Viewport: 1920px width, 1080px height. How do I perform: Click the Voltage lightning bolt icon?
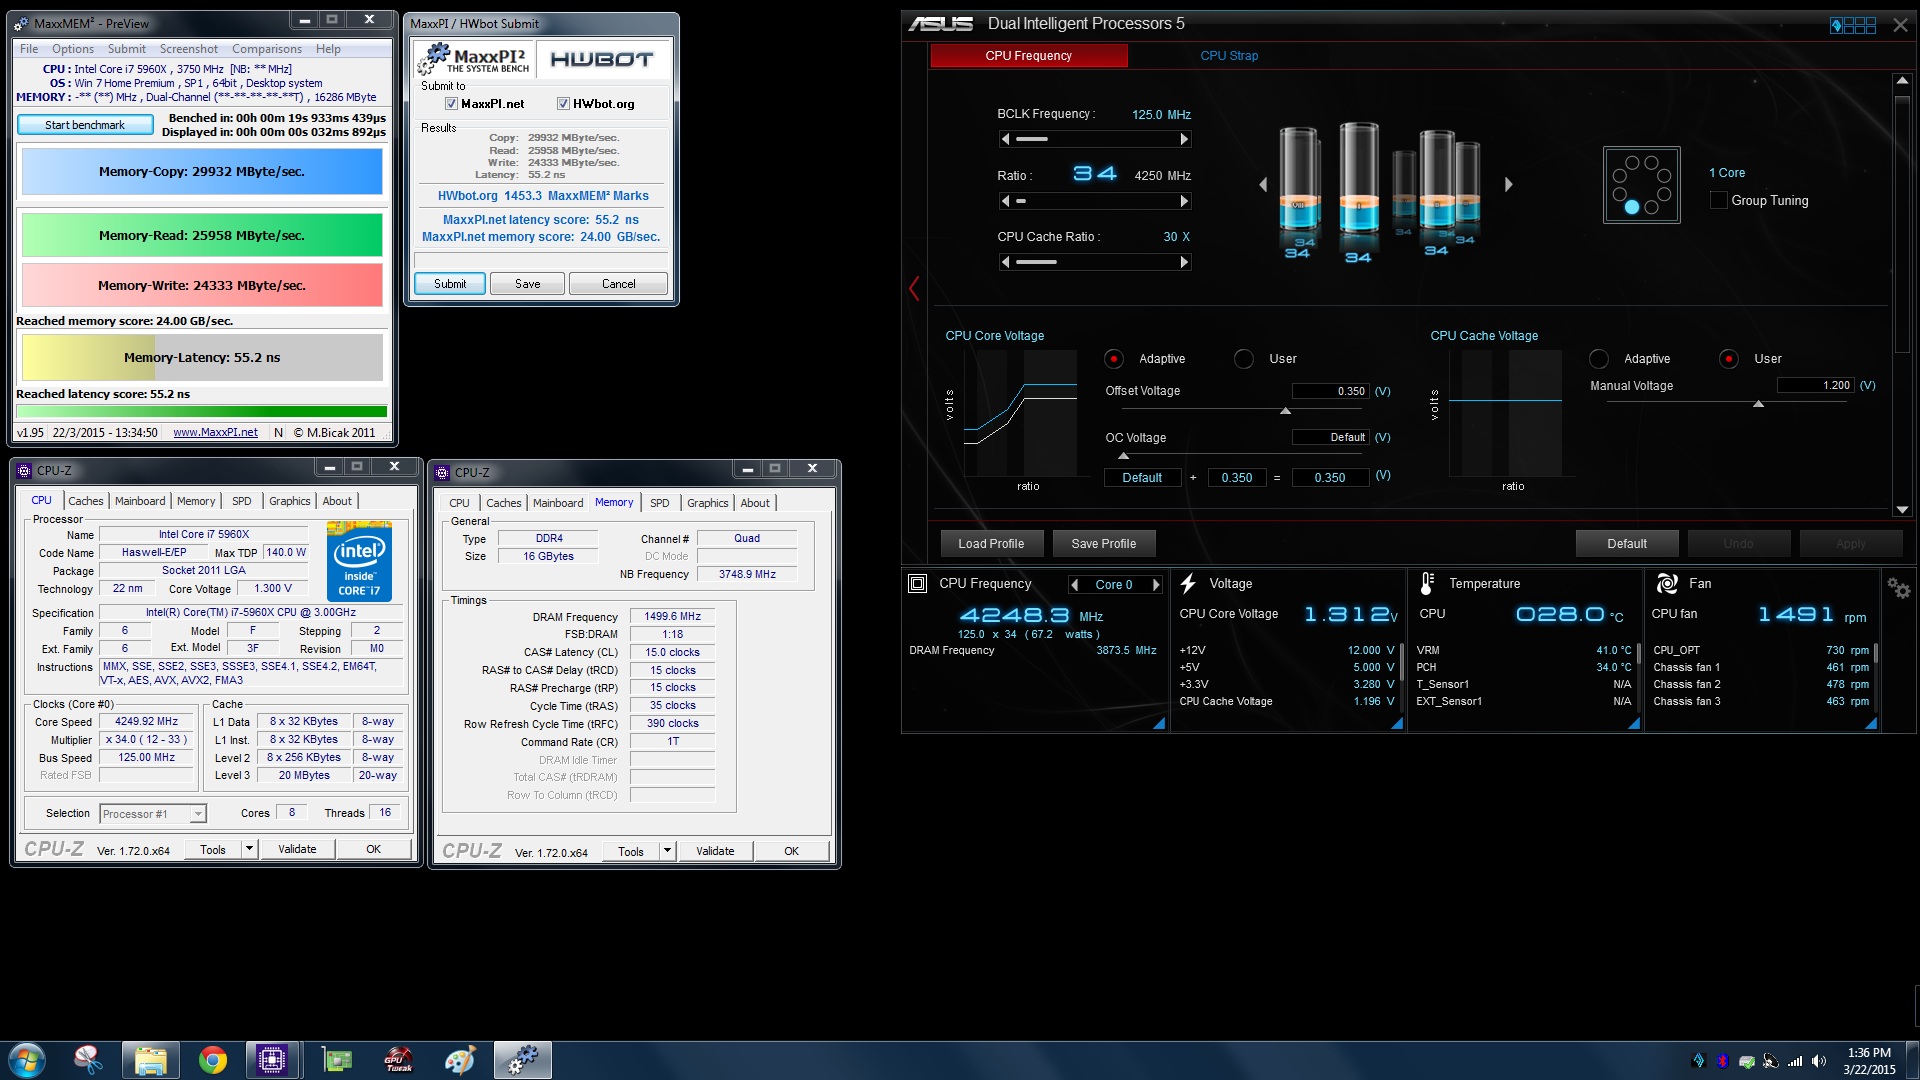(1188, 583)
